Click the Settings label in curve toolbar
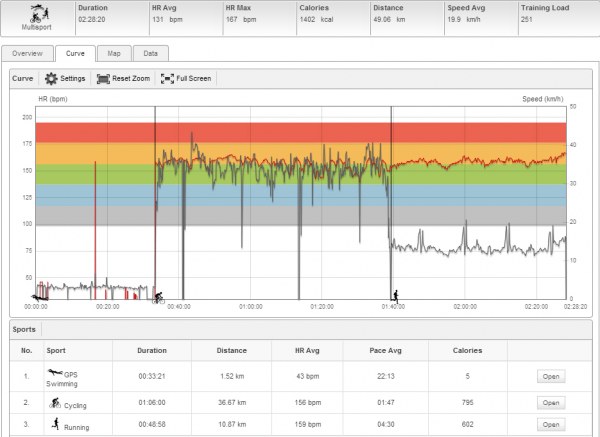 click(73, 78)
